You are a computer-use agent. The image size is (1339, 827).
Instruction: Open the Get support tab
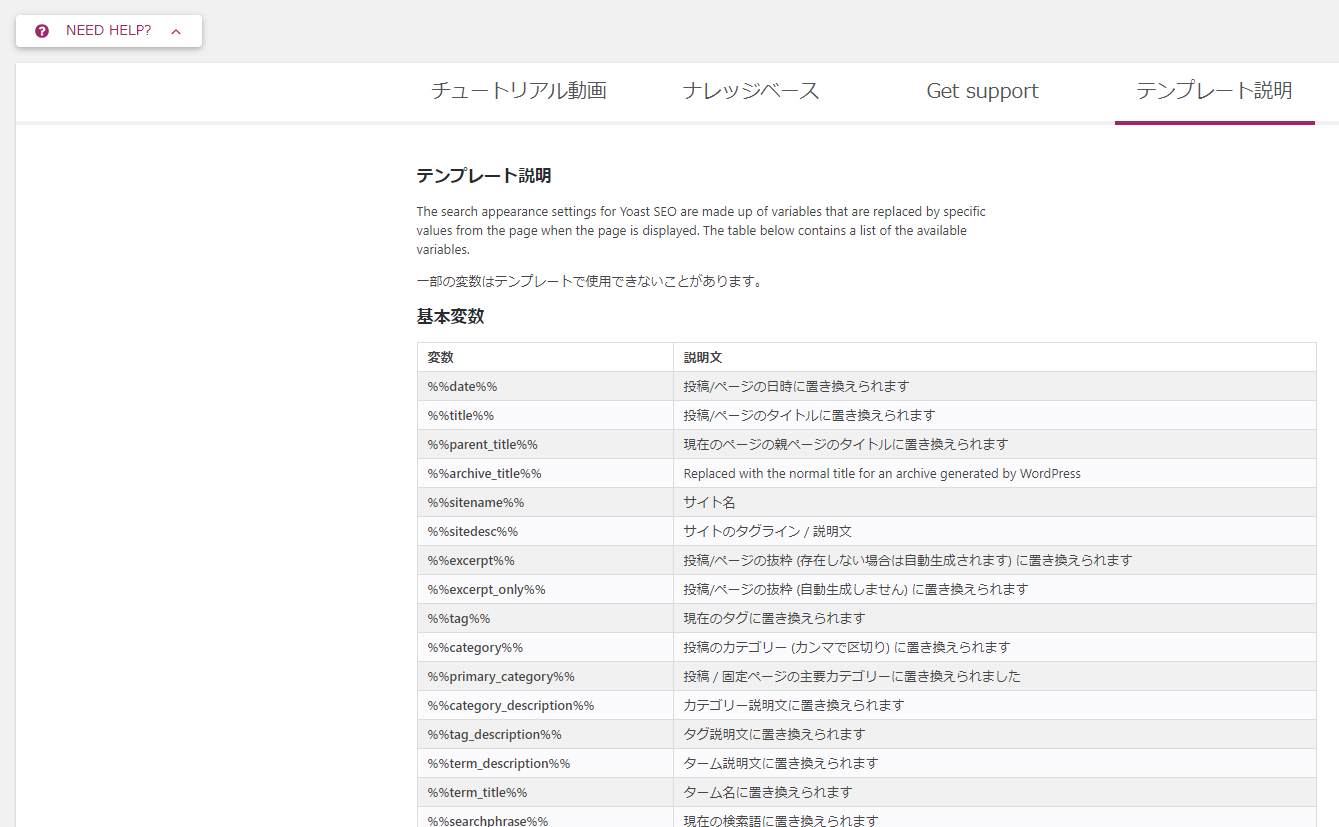pos(982,91)
